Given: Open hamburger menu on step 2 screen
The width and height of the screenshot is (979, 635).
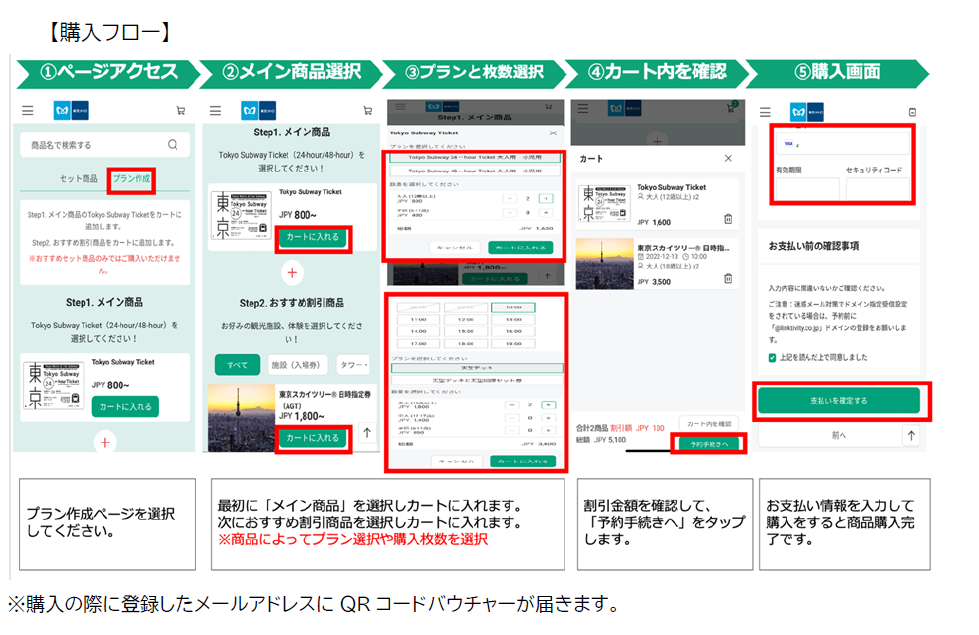Looking at the screenshot, I should tap(215, 111).
